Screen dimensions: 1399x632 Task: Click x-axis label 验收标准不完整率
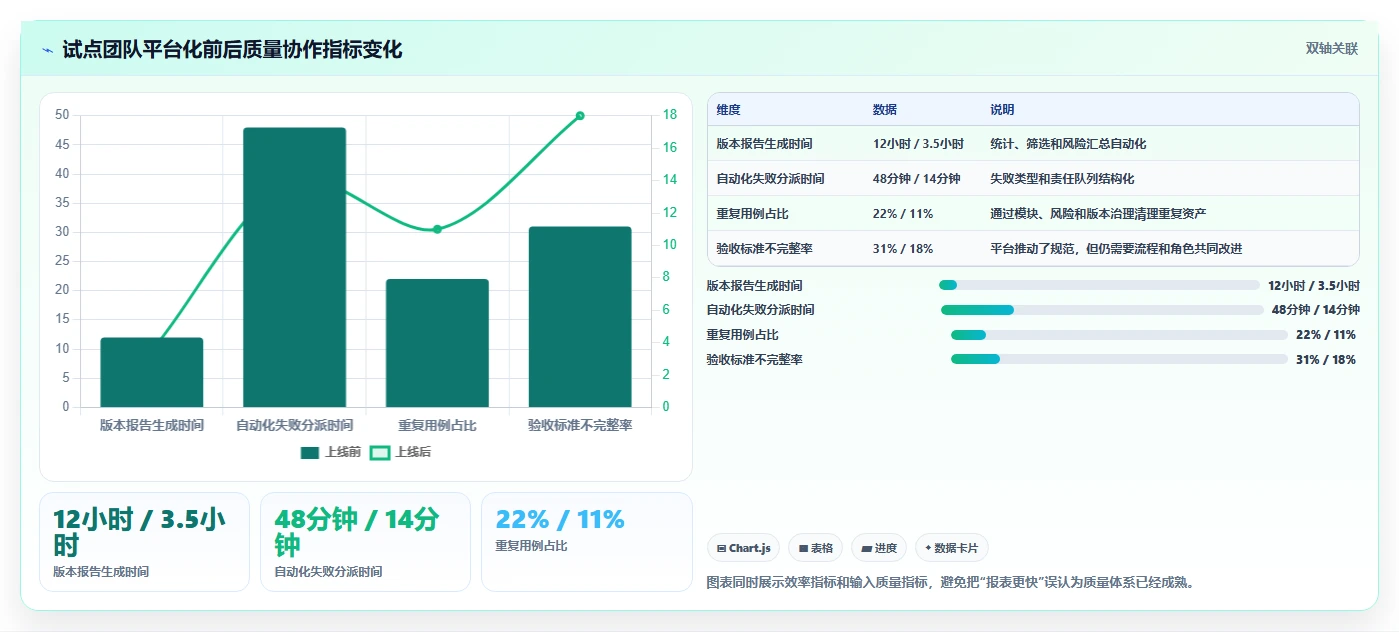pos(580,426)
